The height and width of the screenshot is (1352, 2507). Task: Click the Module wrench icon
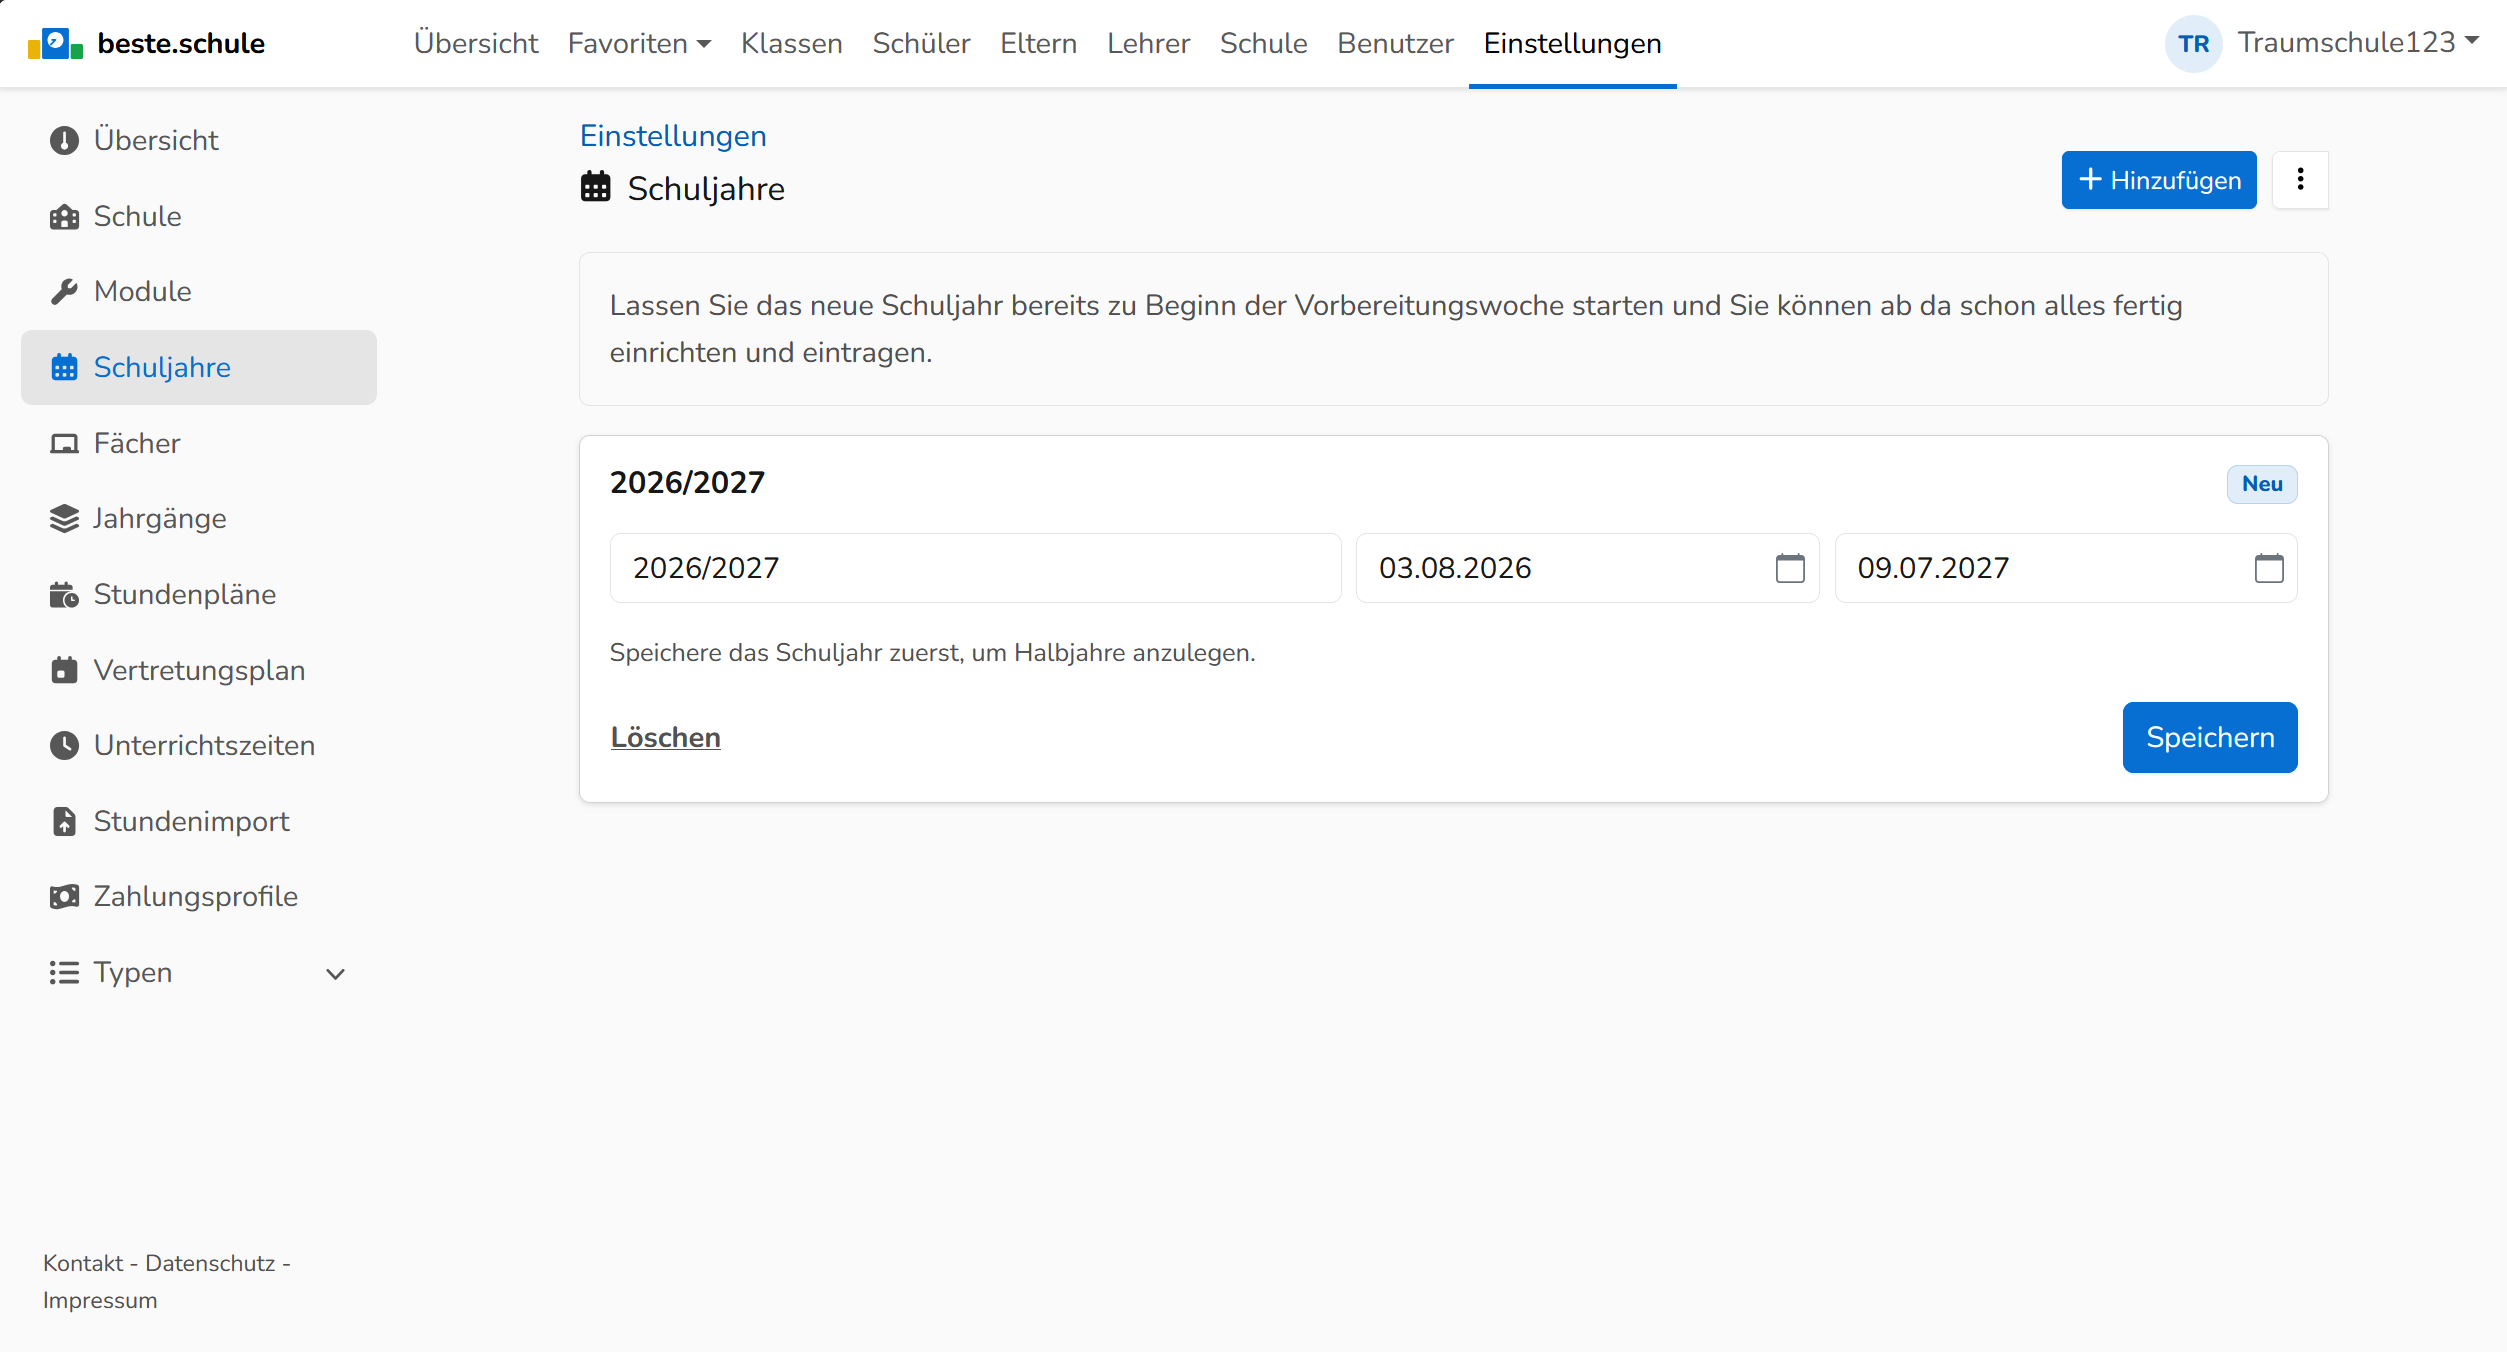64,292
